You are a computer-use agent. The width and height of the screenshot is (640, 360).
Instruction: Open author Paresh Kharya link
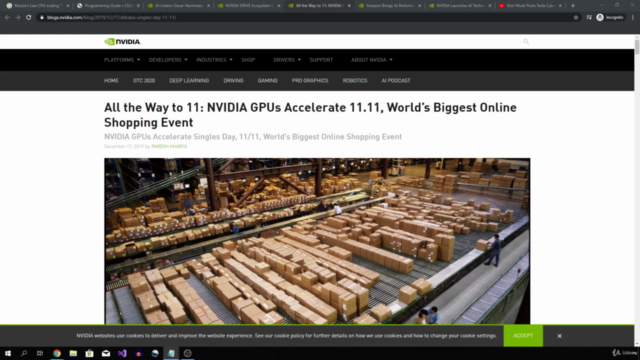tap(169, 147)
